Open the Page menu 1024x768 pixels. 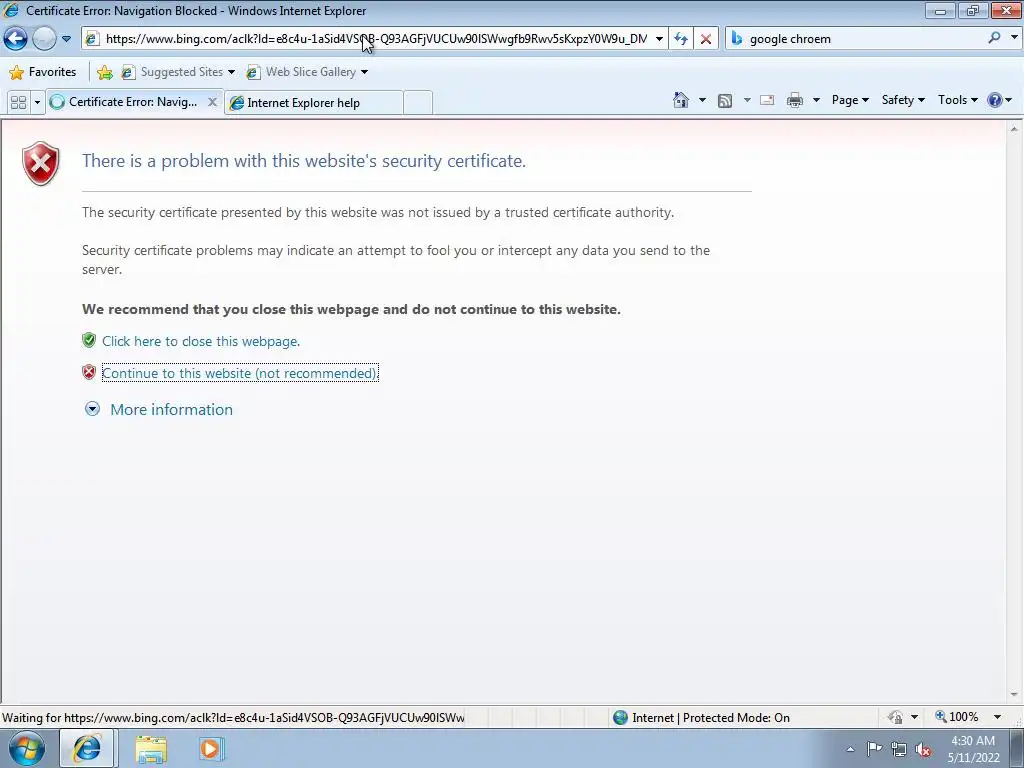point(850,100)
